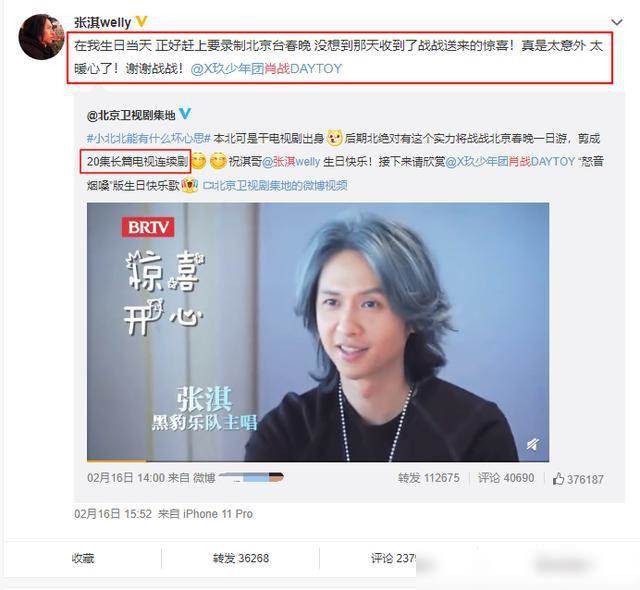Select the 转发 36268 tab in the bottom bar

click(x=241, y=558)
